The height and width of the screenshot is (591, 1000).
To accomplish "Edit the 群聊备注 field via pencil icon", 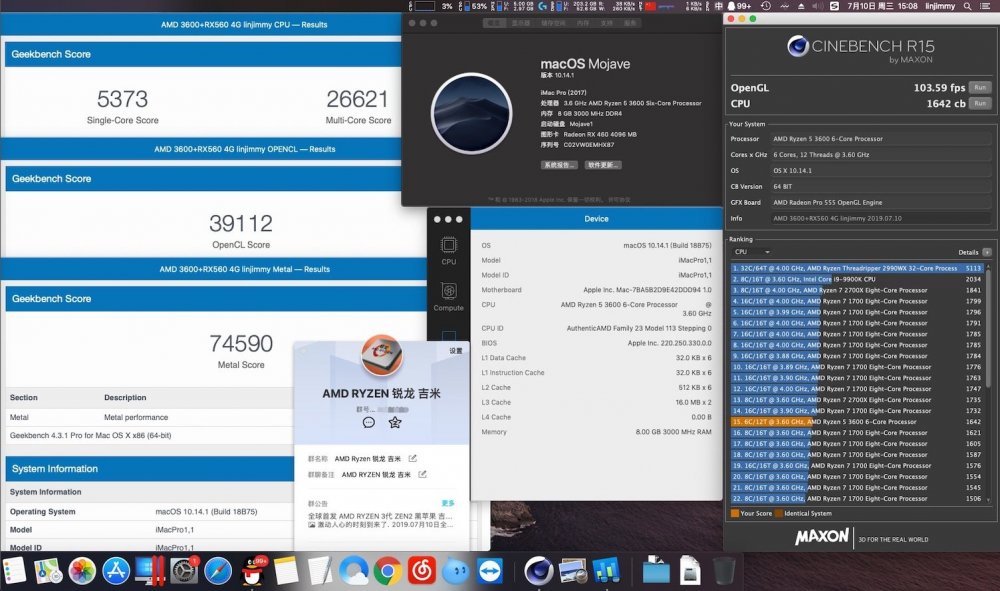I will coord(422,474).
